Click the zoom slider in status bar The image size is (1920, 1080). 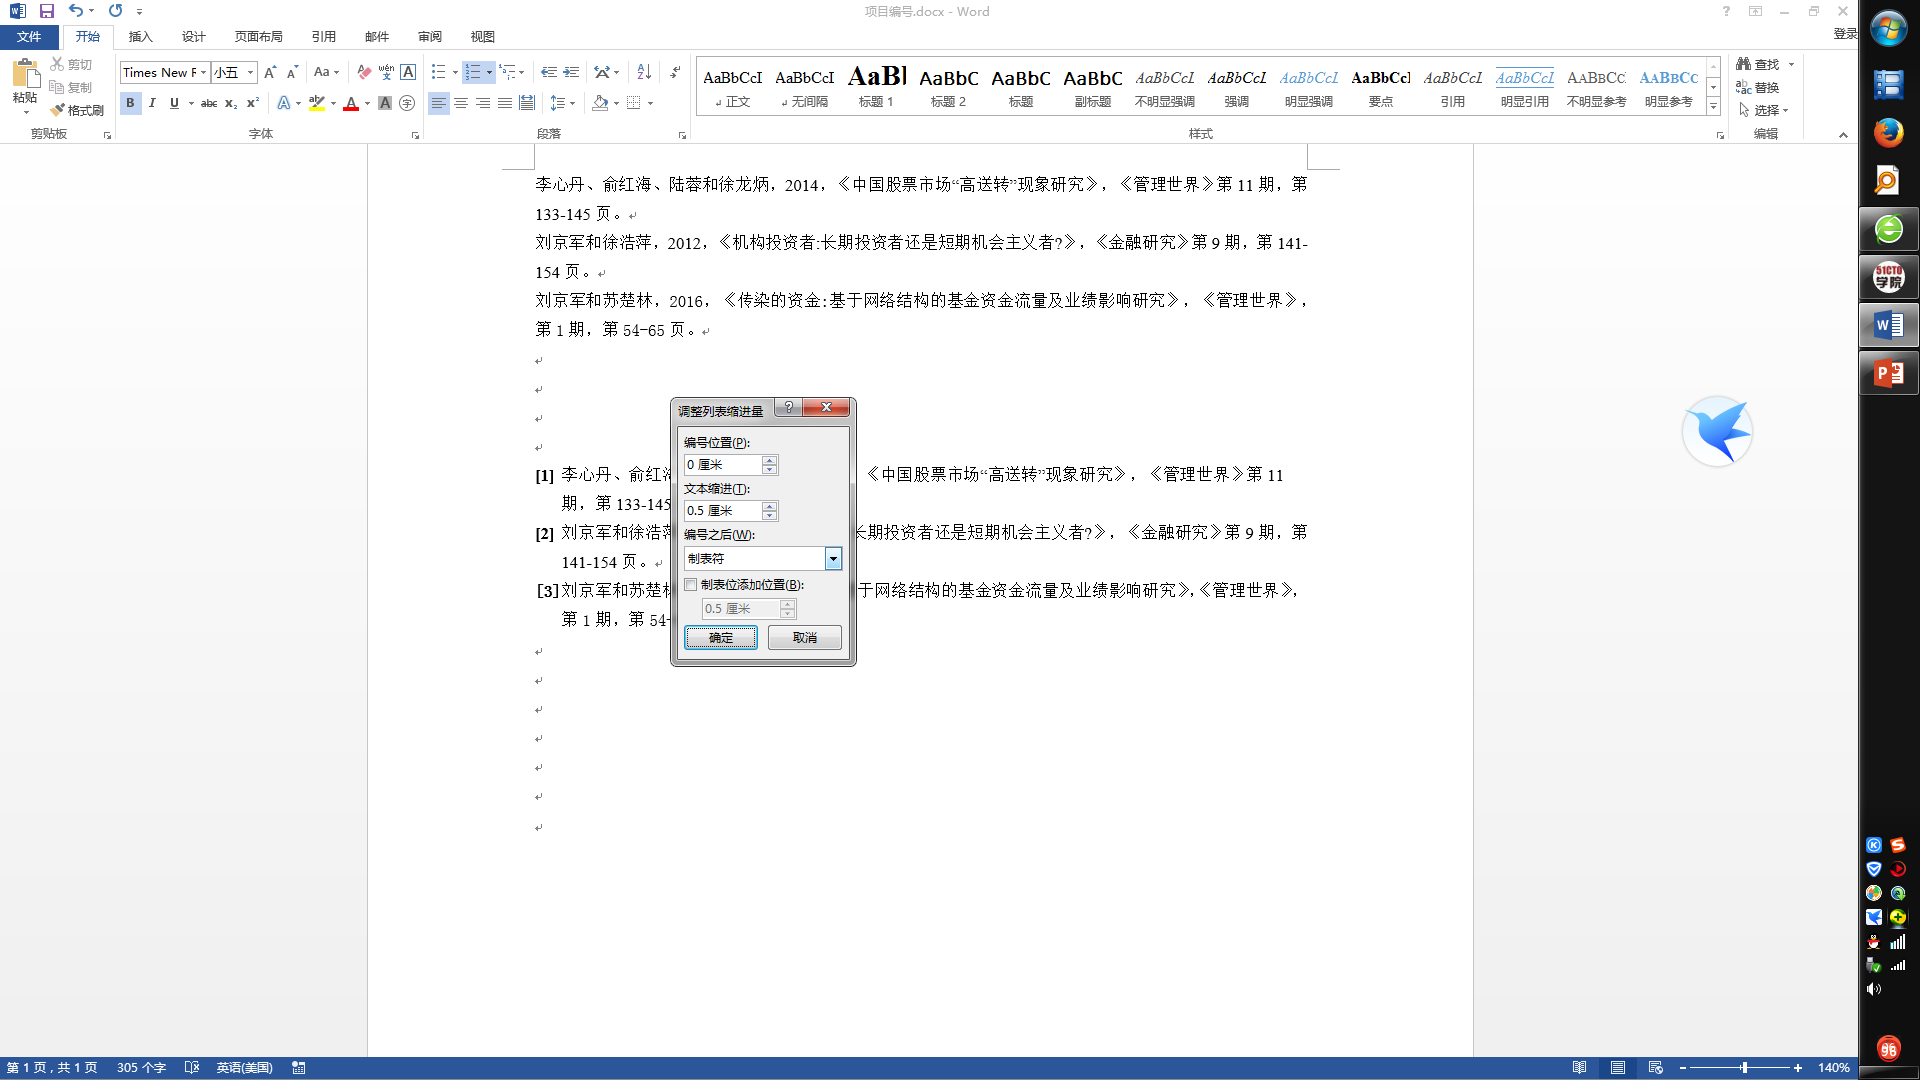click(x=1743, y=1068)
